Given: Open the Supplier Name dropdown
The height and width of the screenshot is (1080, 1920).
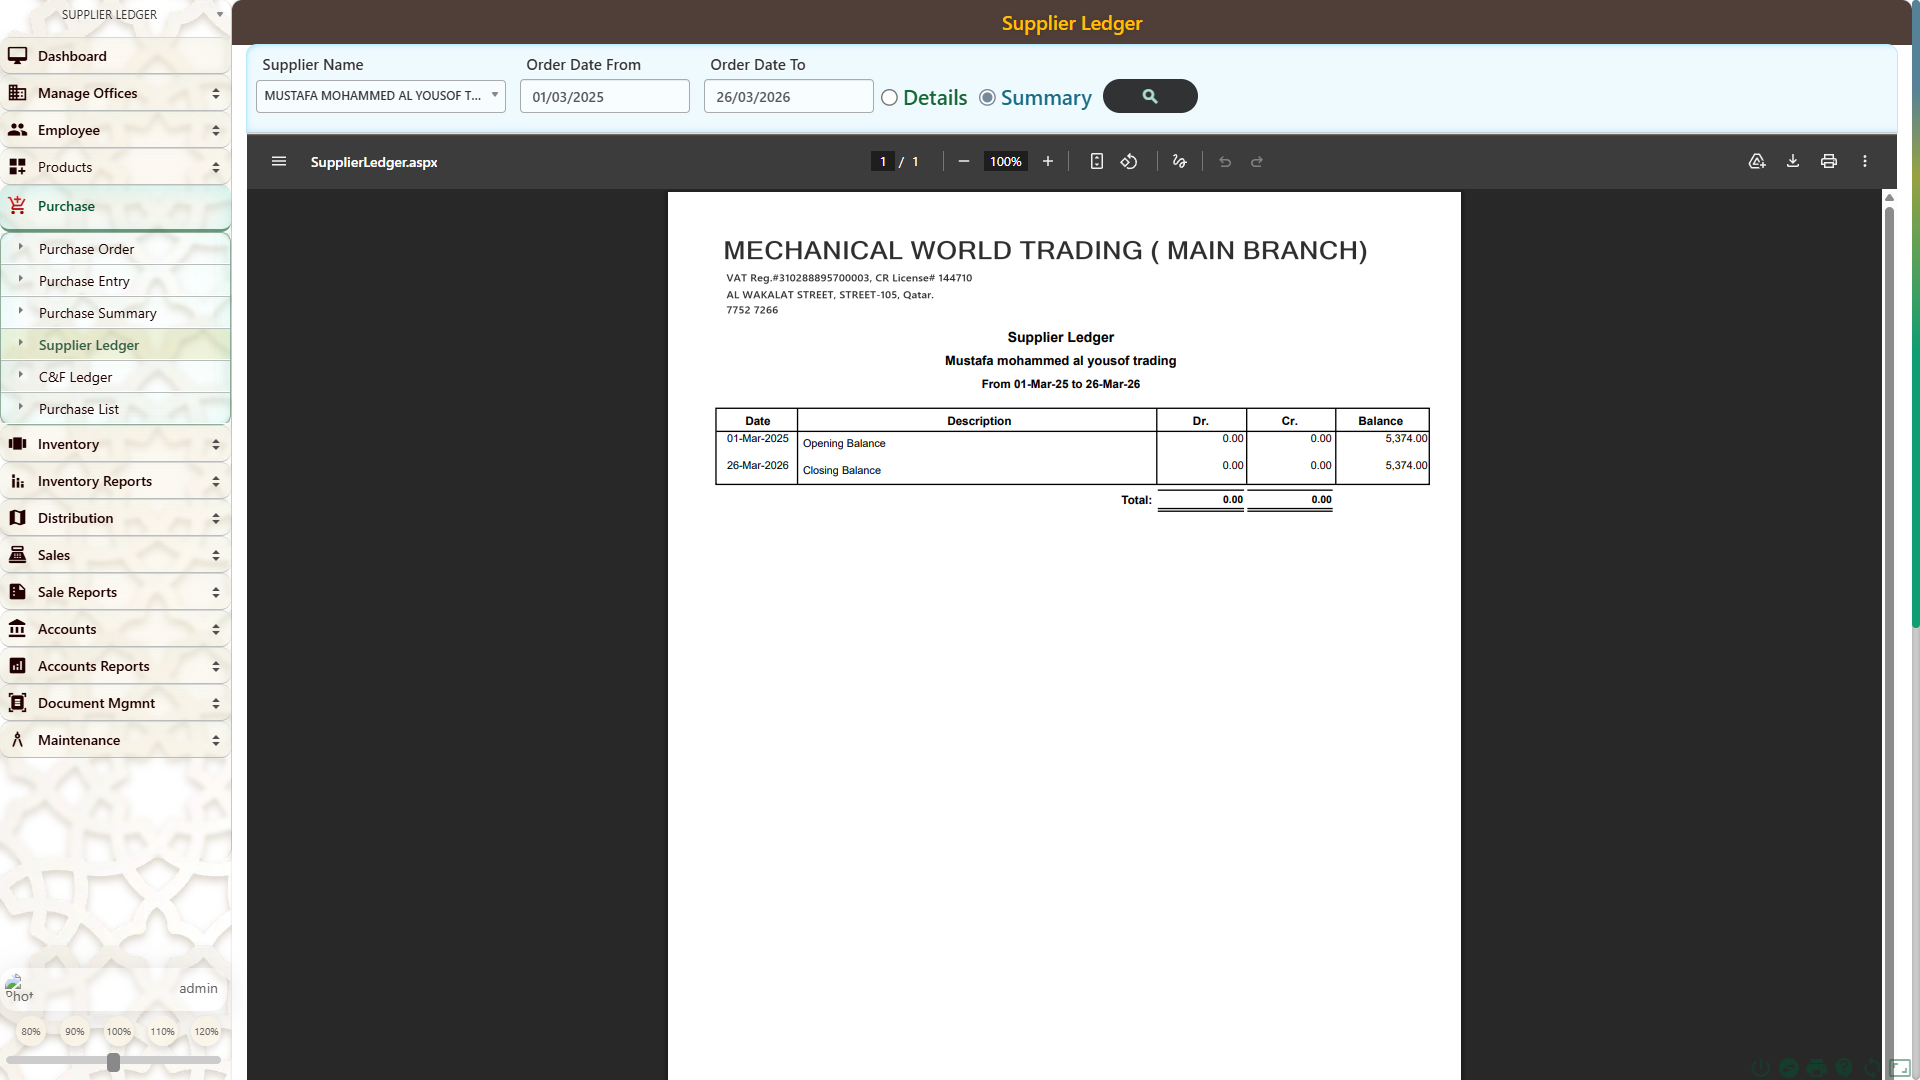Looking at the screenshot, I should 380,96.
